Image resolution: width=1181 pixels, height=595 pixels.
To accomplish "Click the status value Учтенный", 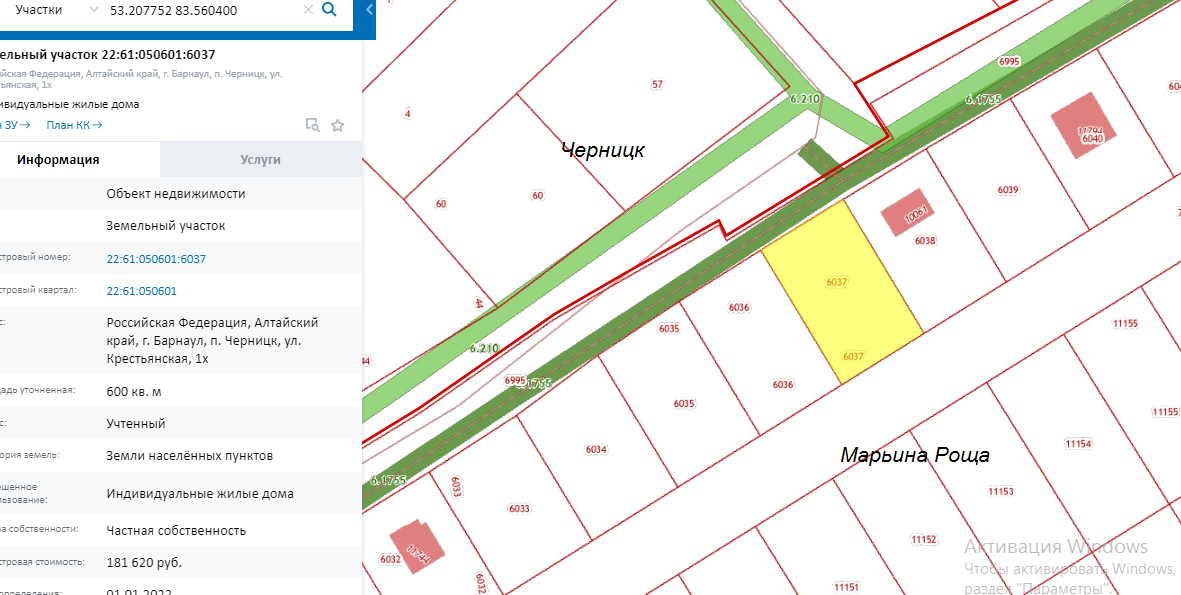I will point(136,424).
